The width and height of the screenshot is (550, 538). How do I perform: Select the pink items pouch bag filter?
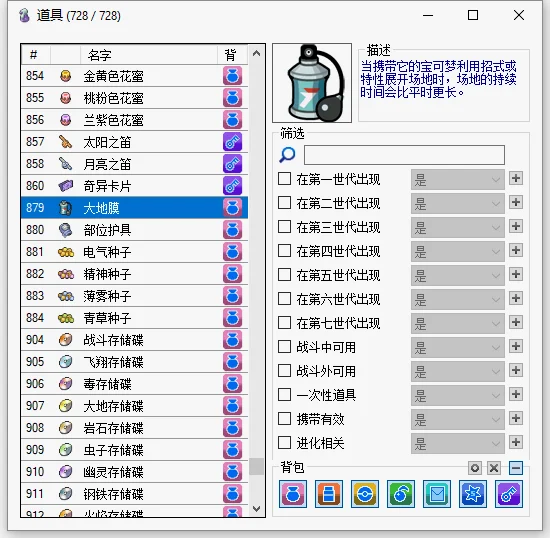(293, 494)
